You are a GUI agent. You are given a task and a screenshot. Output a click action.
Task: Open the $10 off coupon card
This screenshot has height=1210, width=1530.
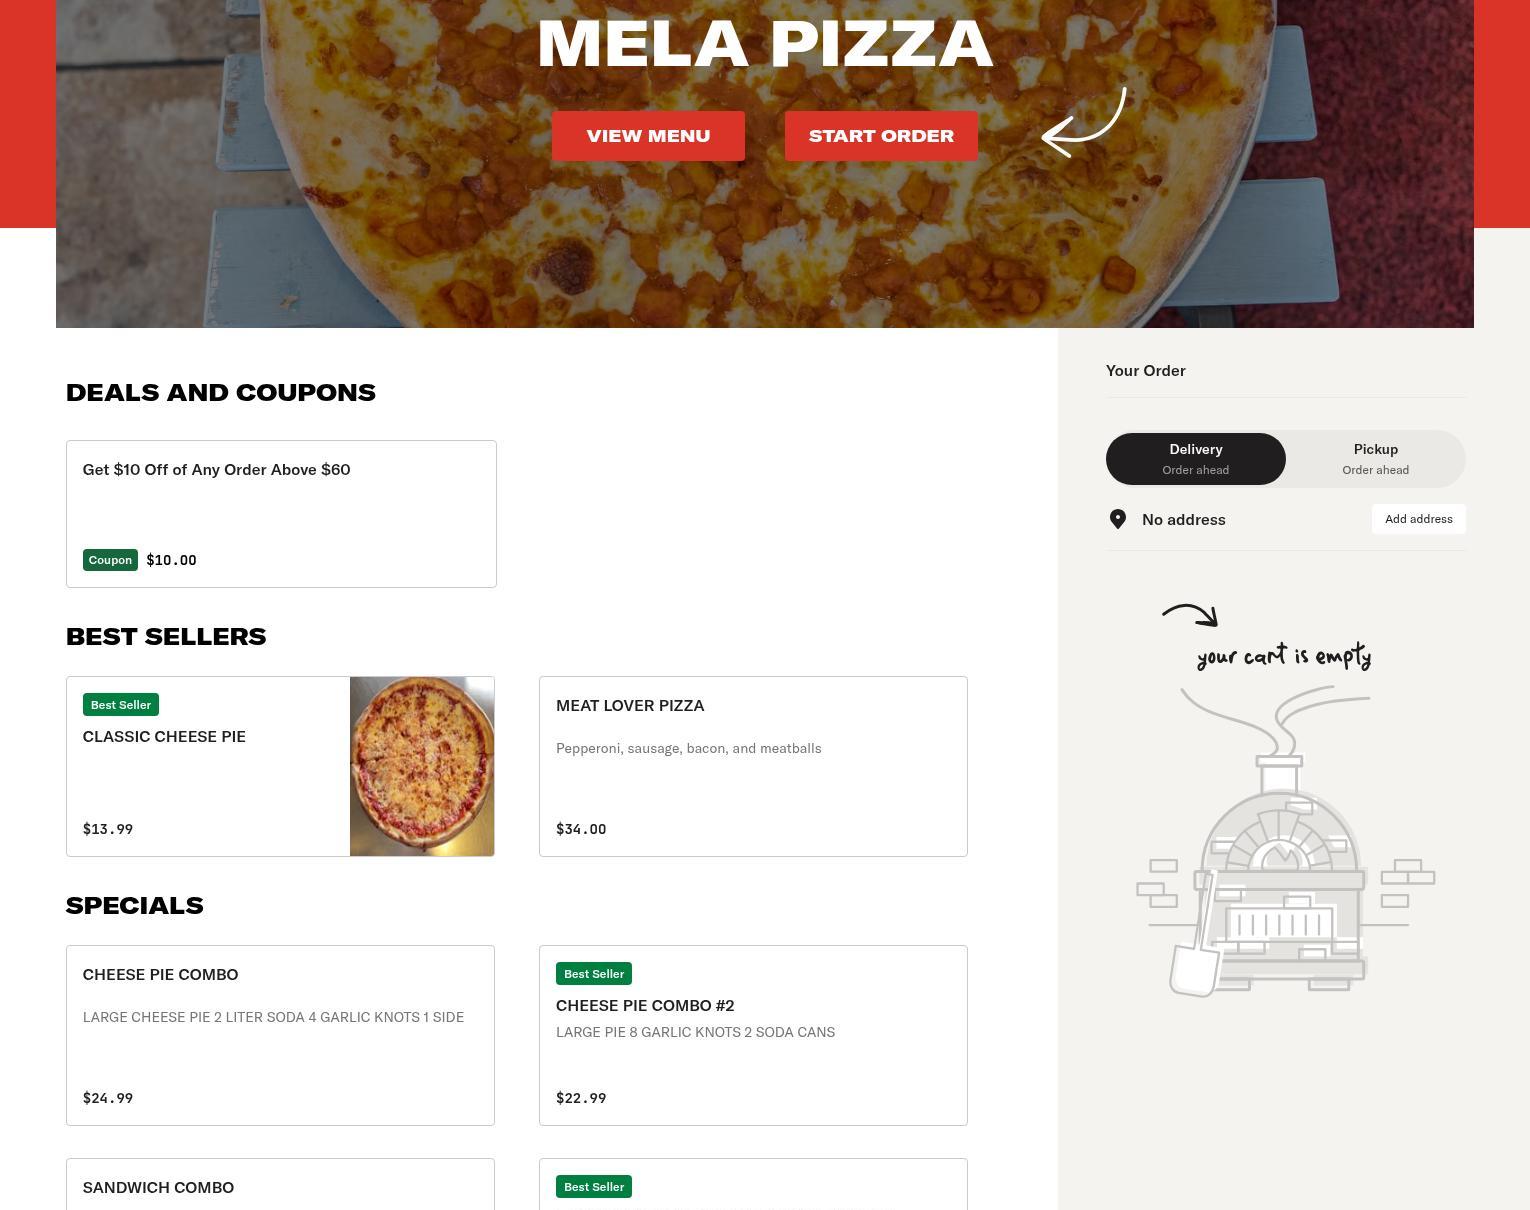281,514
